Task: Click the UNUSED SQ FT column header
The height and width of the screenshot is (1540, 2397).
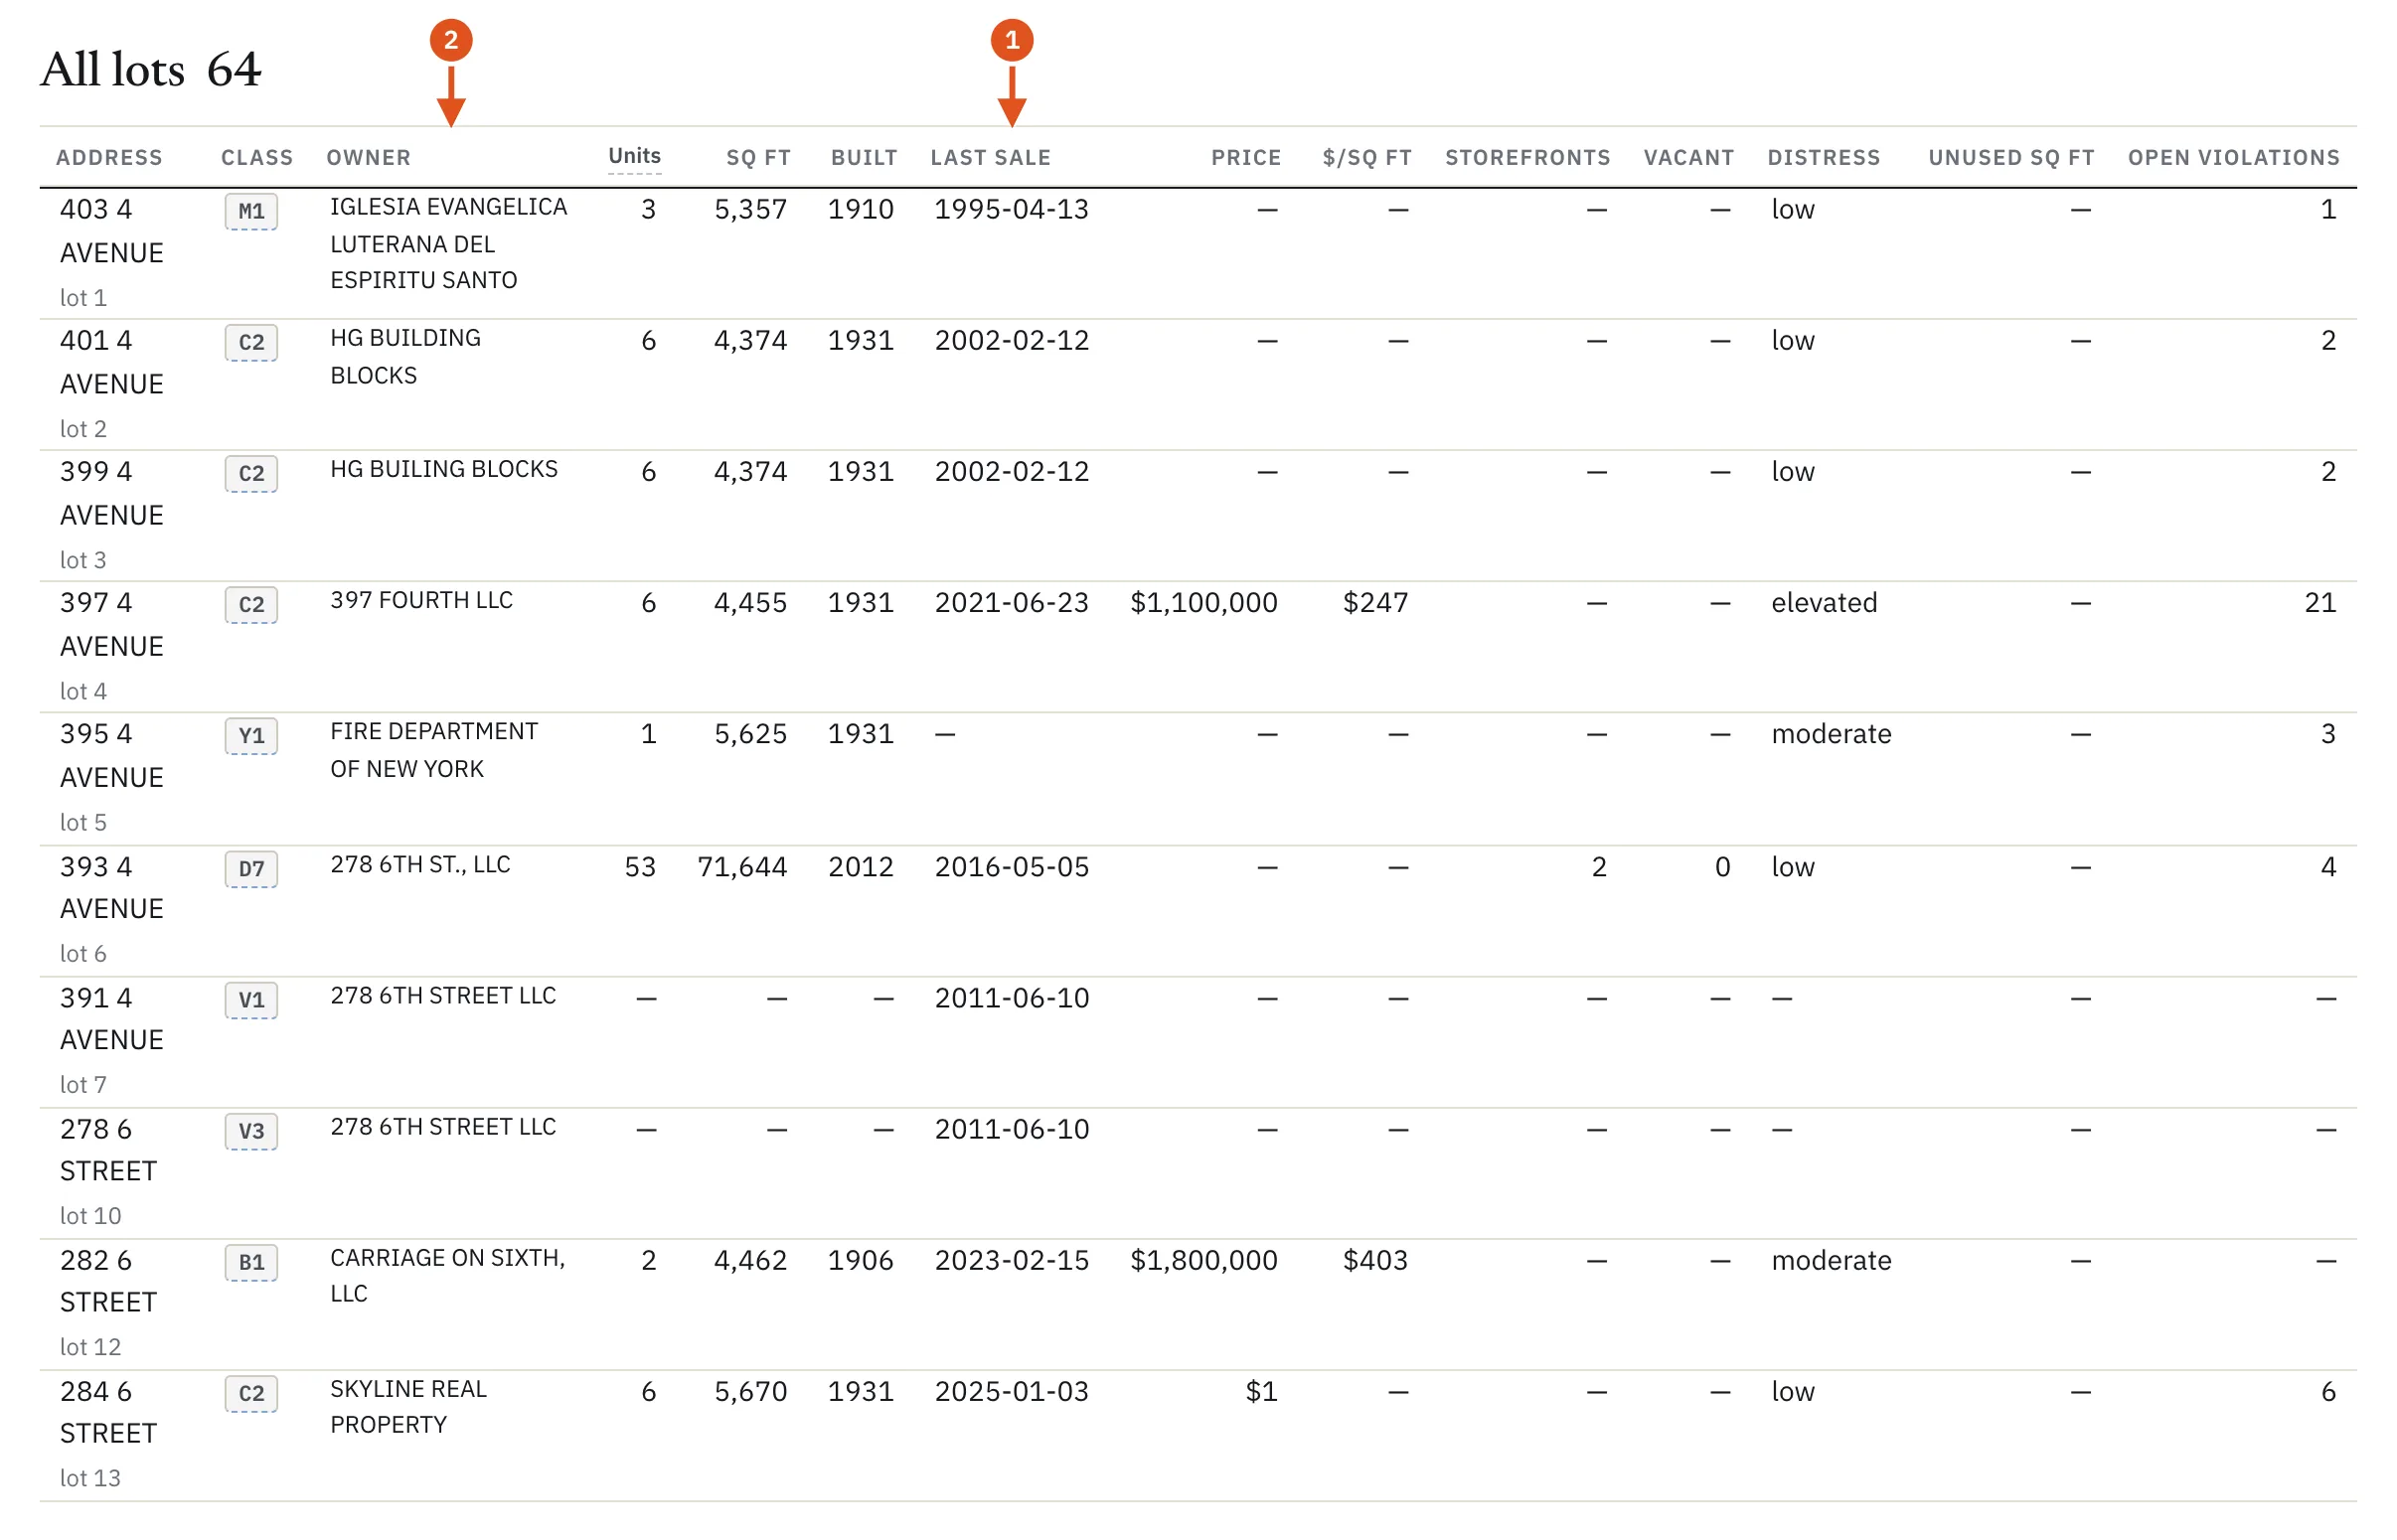Action: coord(2011,158)
